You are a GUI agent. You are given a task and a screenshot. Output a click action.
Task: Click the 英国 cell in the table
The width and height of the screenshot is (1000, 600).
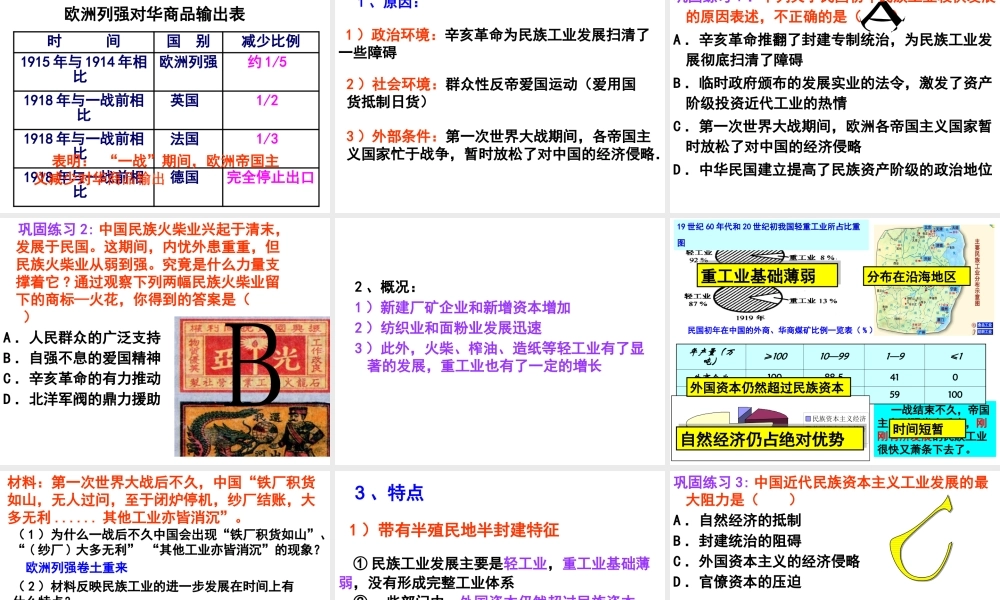click(x=184, y=100)
